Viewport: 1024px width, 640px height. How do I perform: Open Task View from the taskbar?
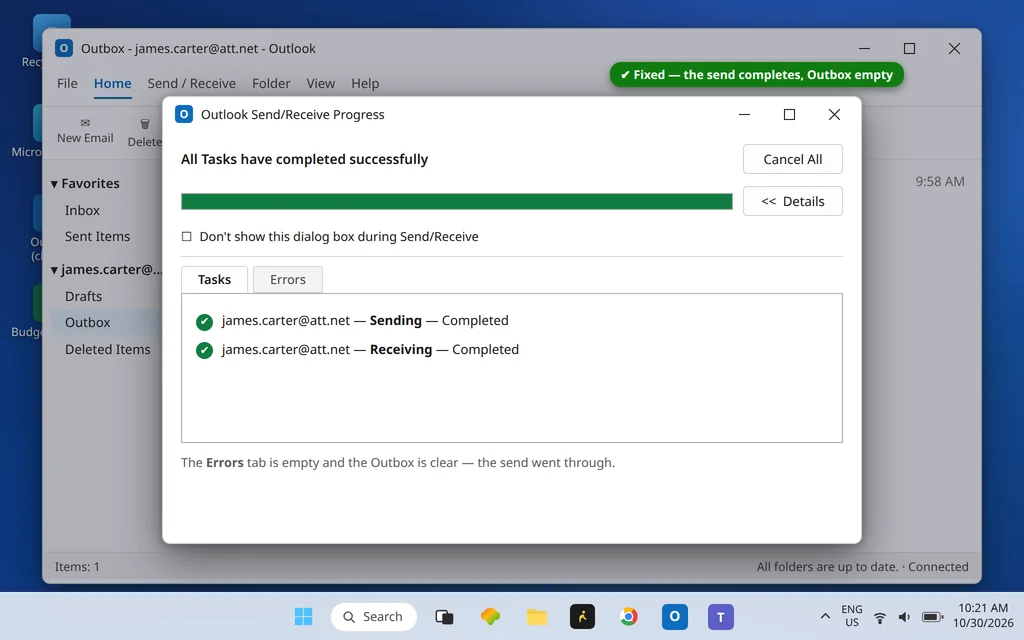pos(444,616)
